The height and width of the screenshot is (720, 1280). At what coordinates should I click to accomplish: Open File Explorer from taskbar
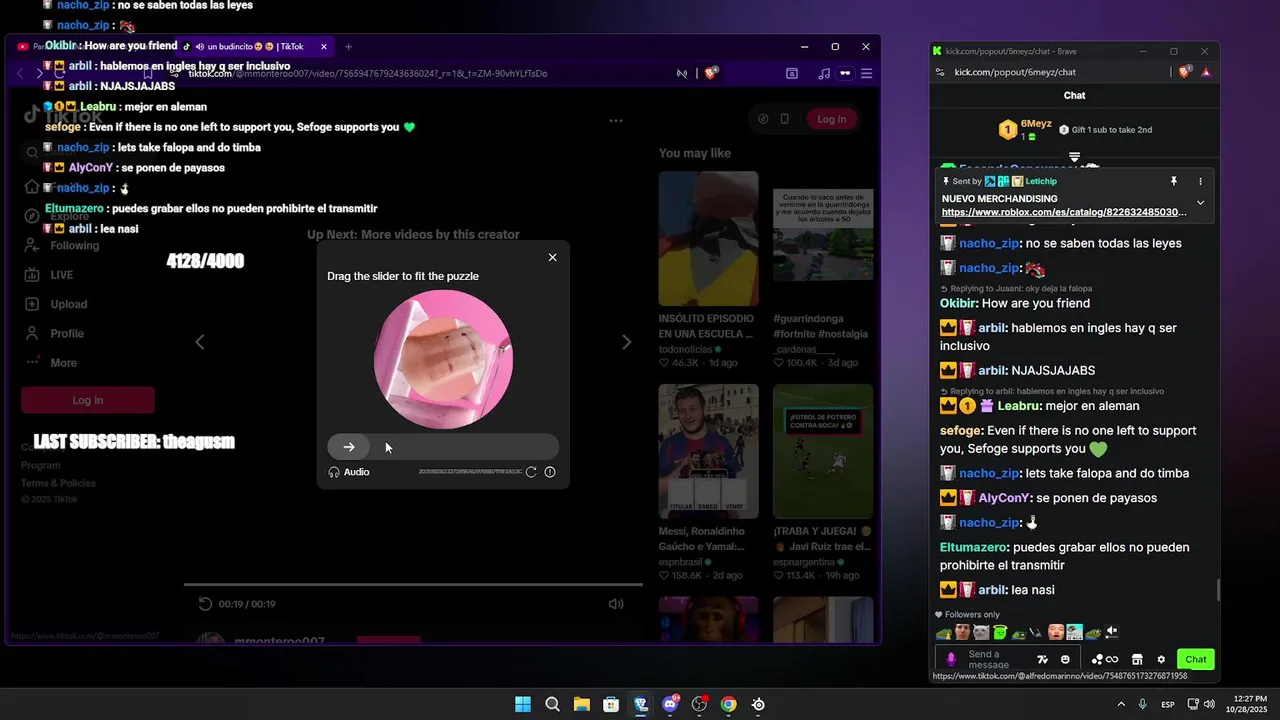(x=581, y=704)
